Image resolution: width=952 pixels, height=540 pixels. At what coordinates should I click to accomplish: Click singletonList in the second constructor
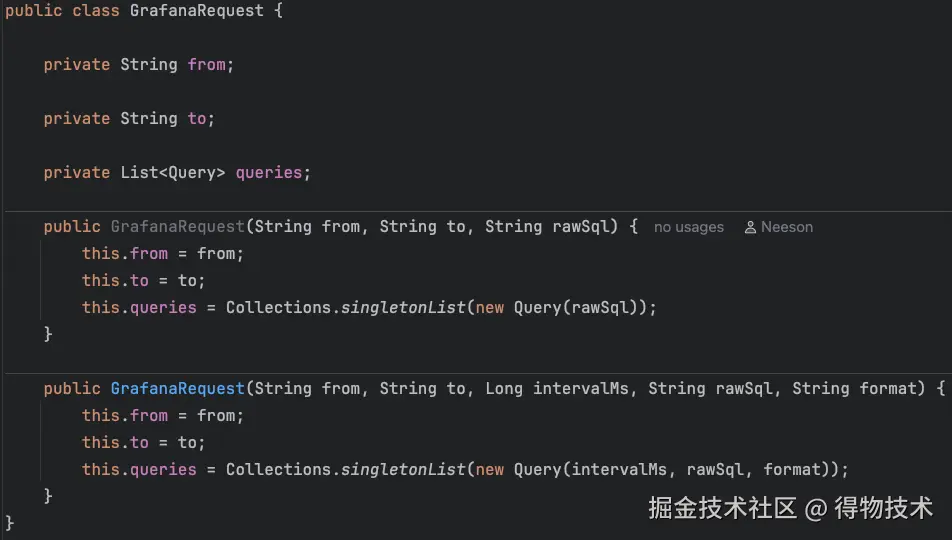click(x=403, y=470)
